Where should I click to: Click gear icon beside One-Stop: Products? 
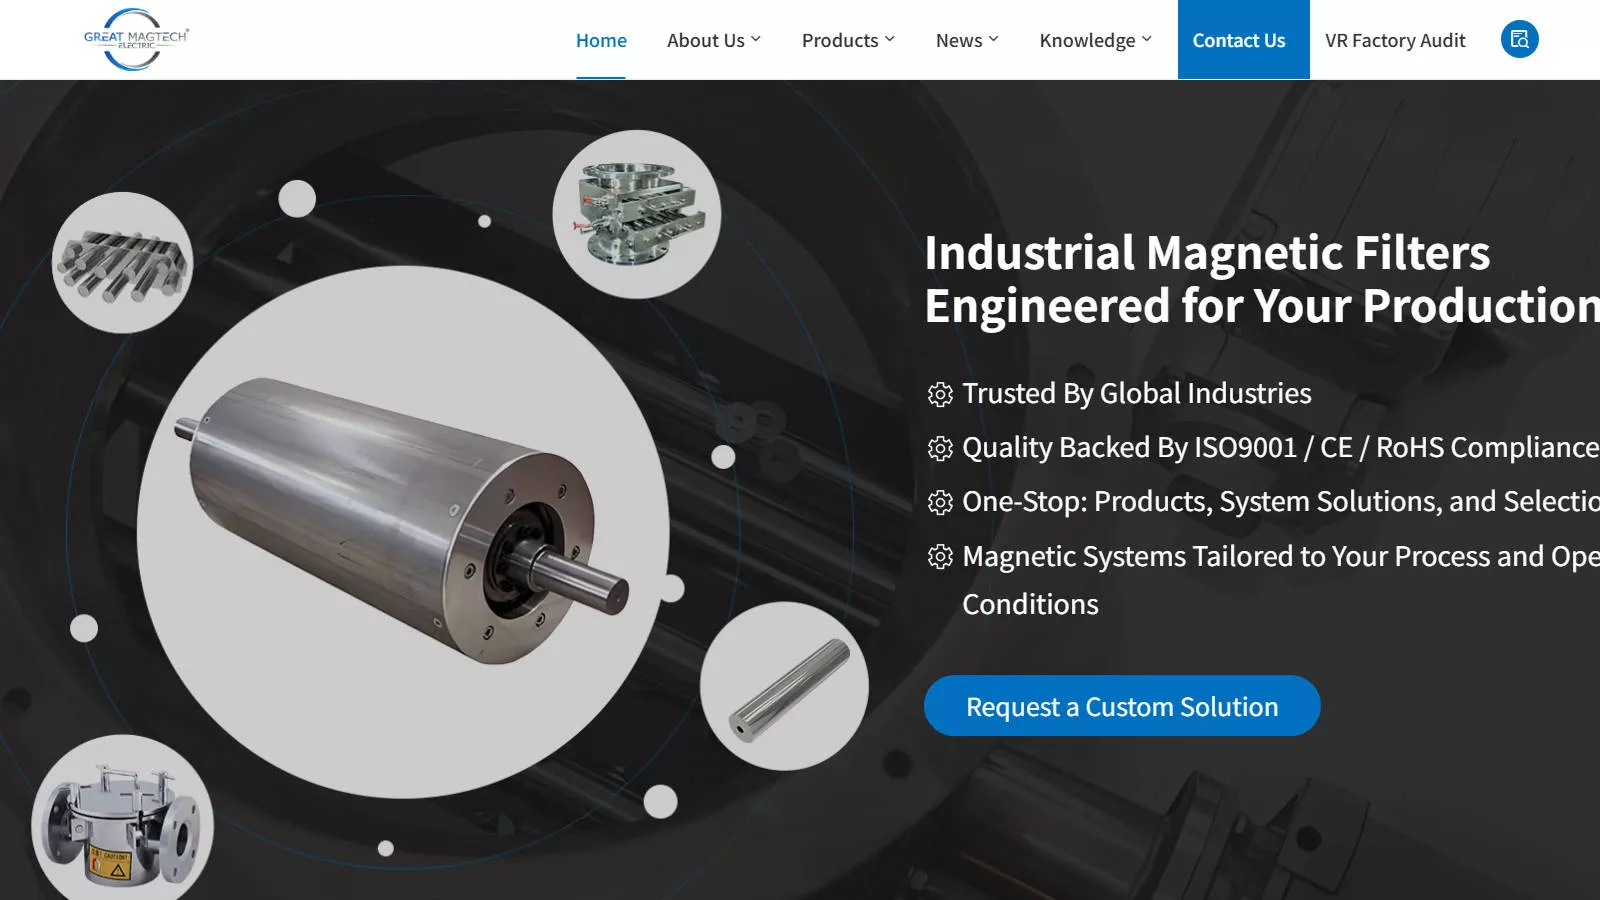click(940, 502)
